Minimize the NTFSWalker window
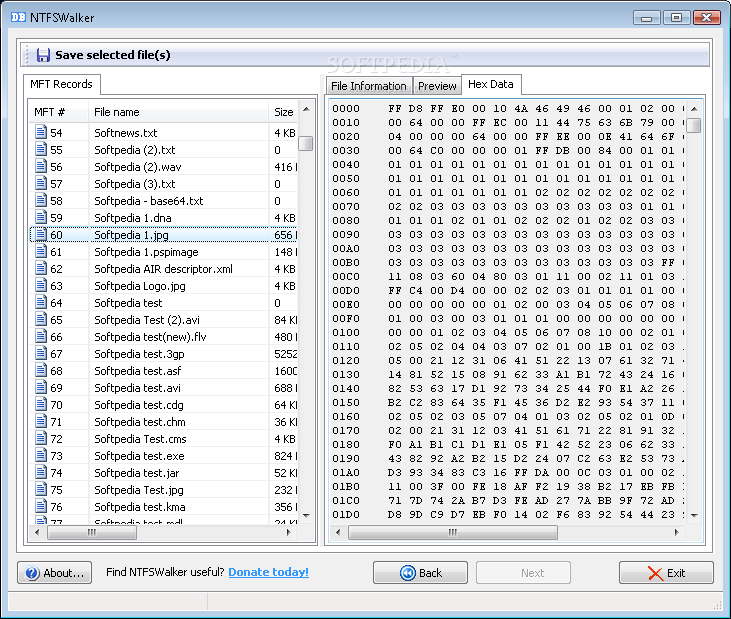 (x=647, y=18)
